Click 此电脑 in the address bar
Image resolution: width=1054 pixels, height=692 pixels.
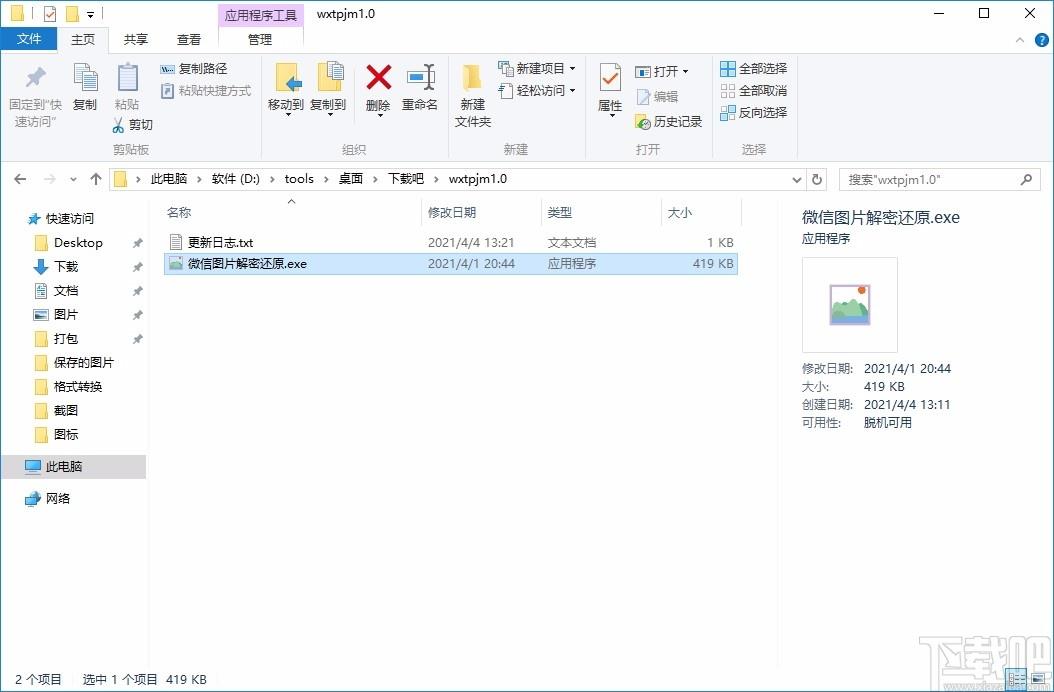[169, 179]
